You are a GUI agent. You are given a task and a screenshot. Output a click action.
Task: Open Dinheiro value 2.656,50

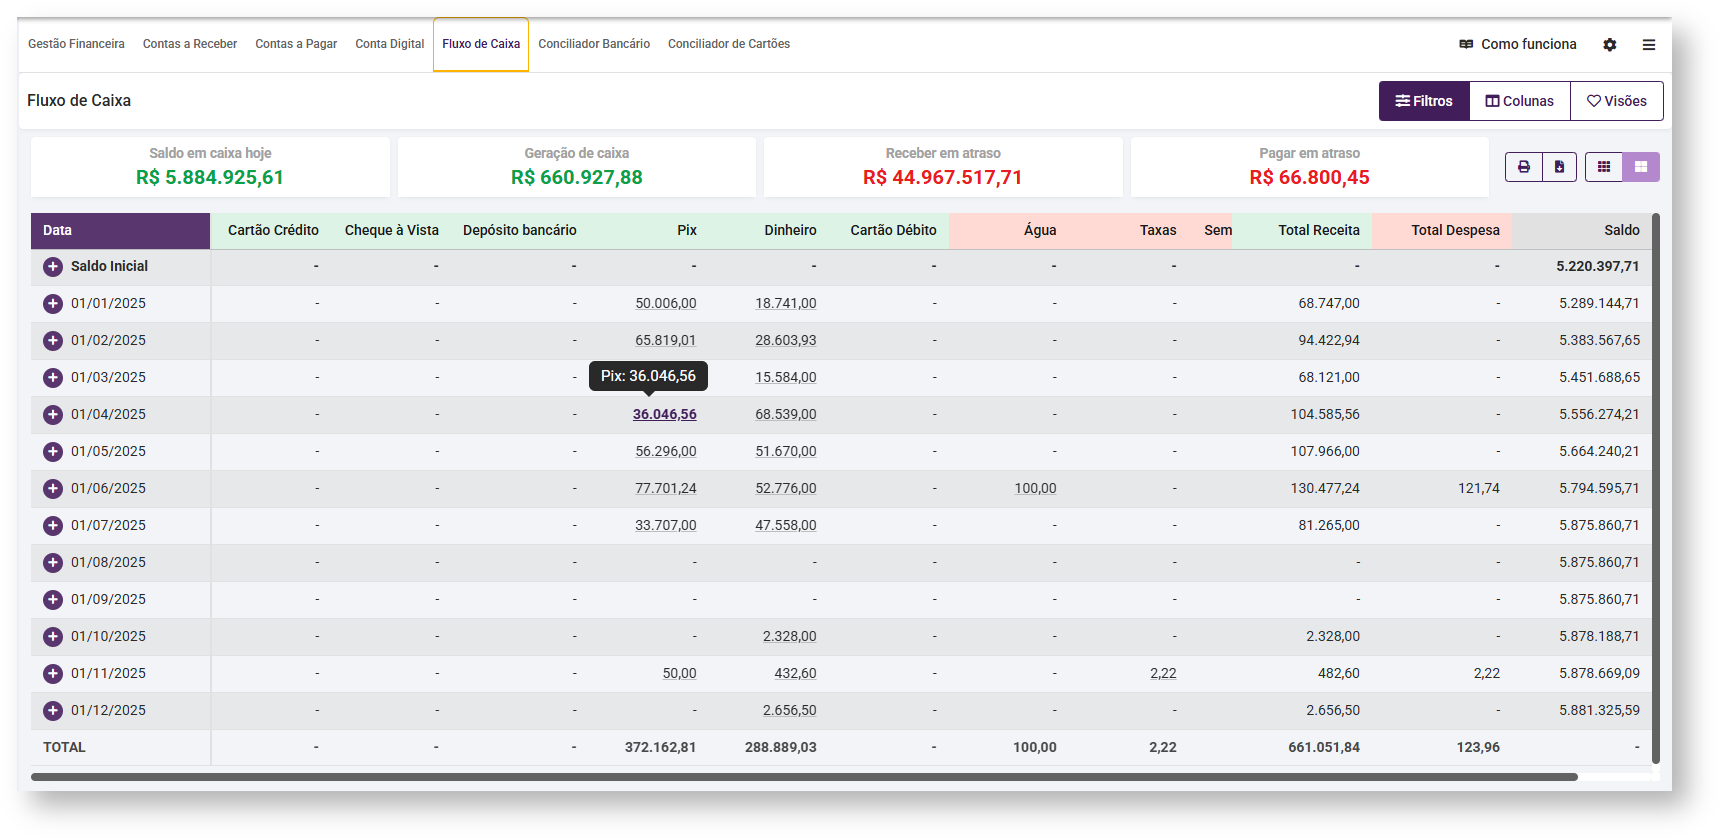point(790,710)
